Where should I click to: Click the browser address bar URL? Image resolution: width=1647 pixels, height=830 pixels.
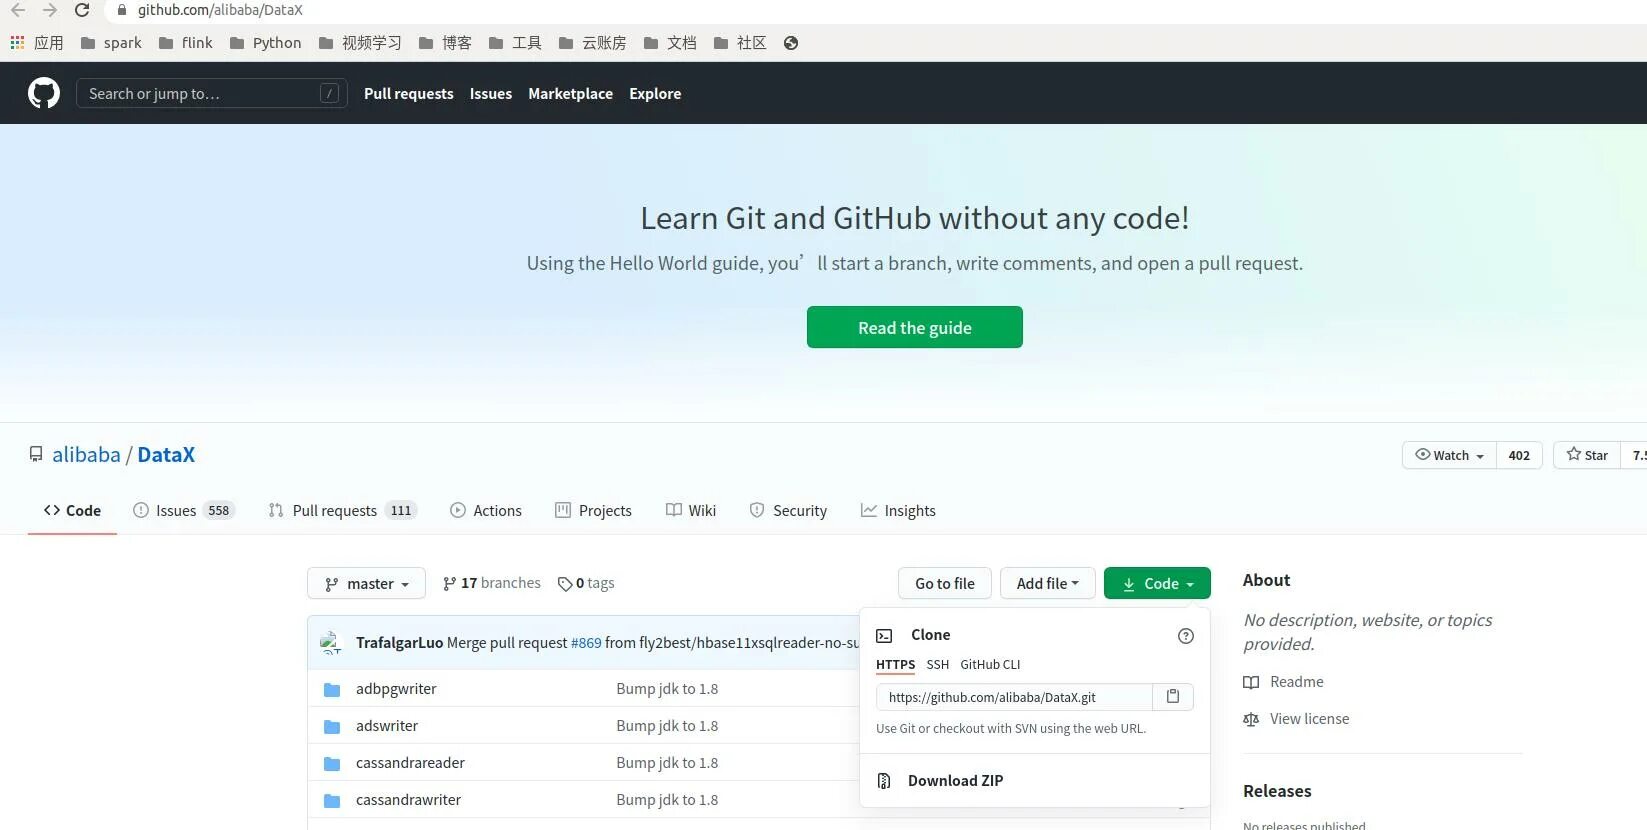click(x=220, y=10)
